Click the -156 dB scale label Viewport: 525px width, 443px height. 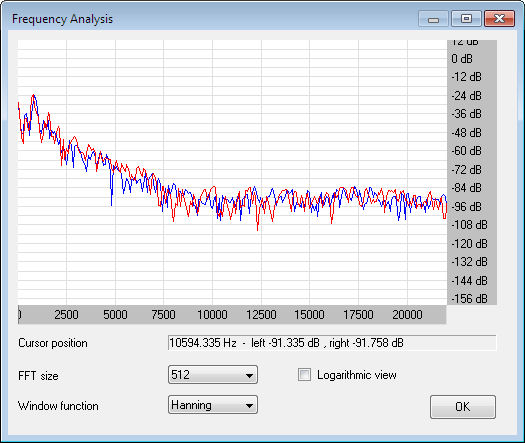[469, 298]
